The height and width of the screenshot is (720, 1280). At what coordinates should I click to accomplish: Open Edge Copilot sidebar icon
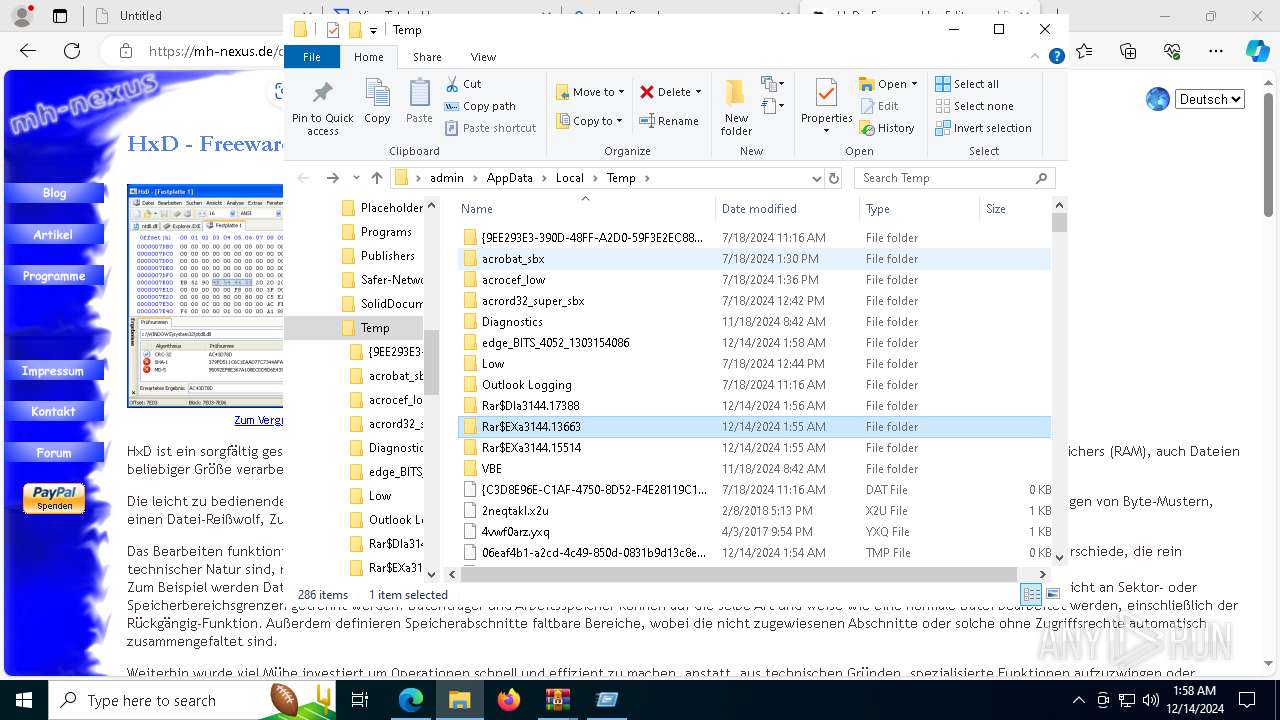pos(1257,51)
